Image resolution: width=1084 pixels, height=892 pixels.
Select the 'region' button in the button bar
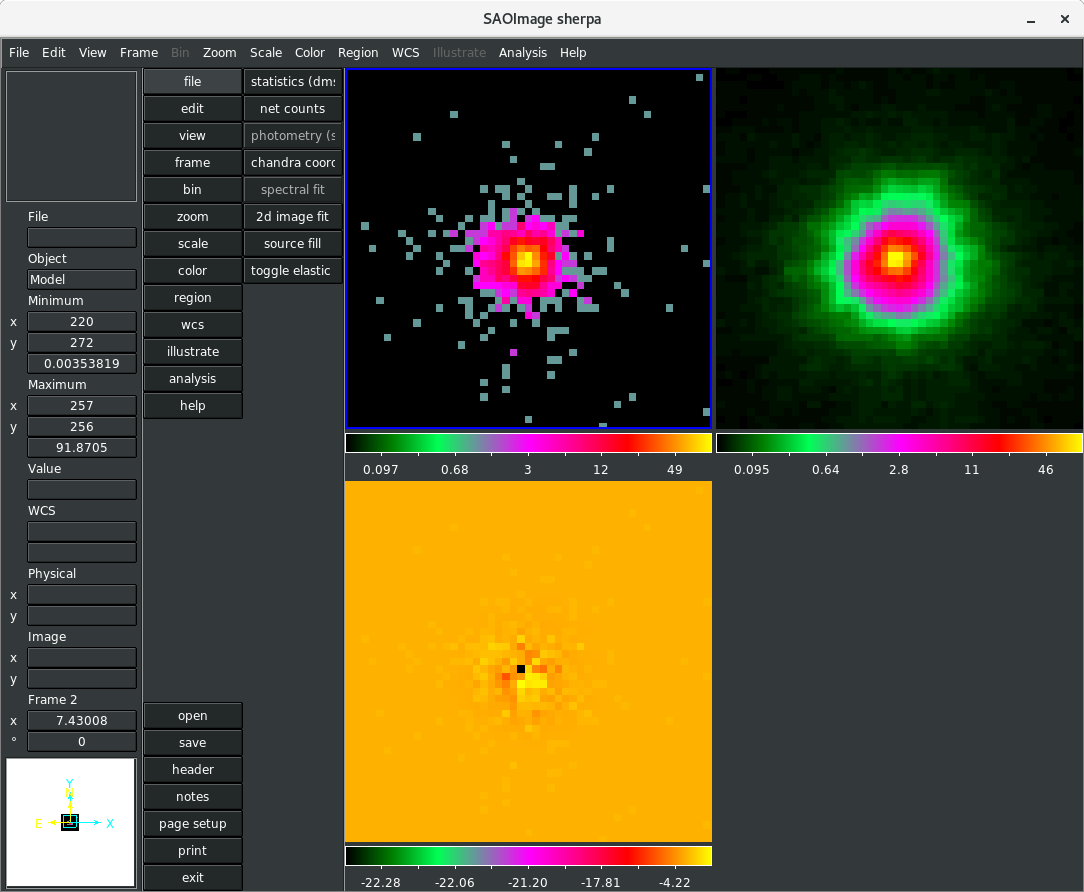(x=193, y=298)
